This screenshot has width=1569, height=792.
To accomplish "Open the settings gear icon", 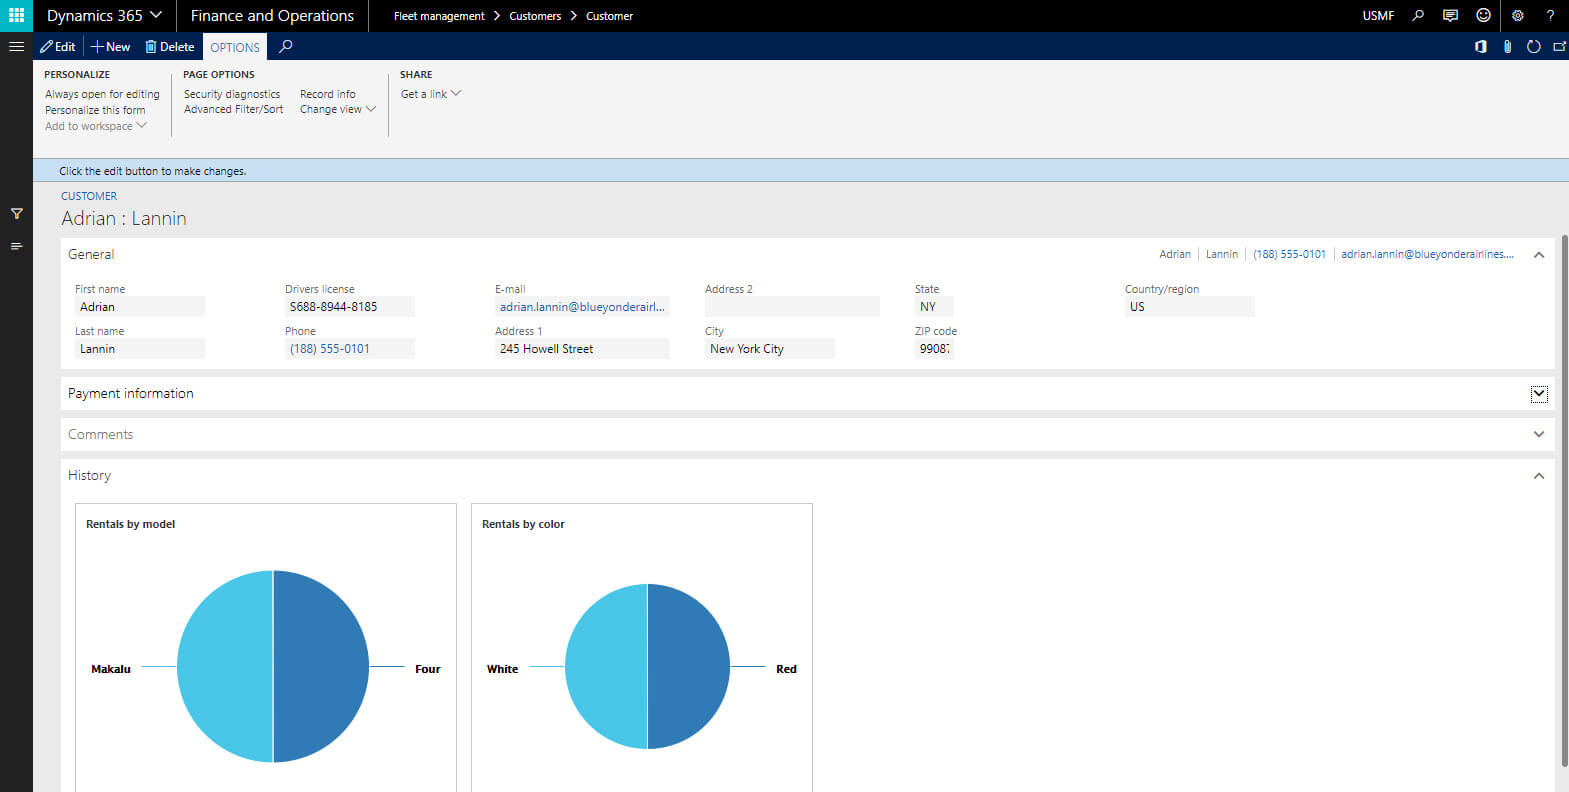I will (x=1517, y=15).
